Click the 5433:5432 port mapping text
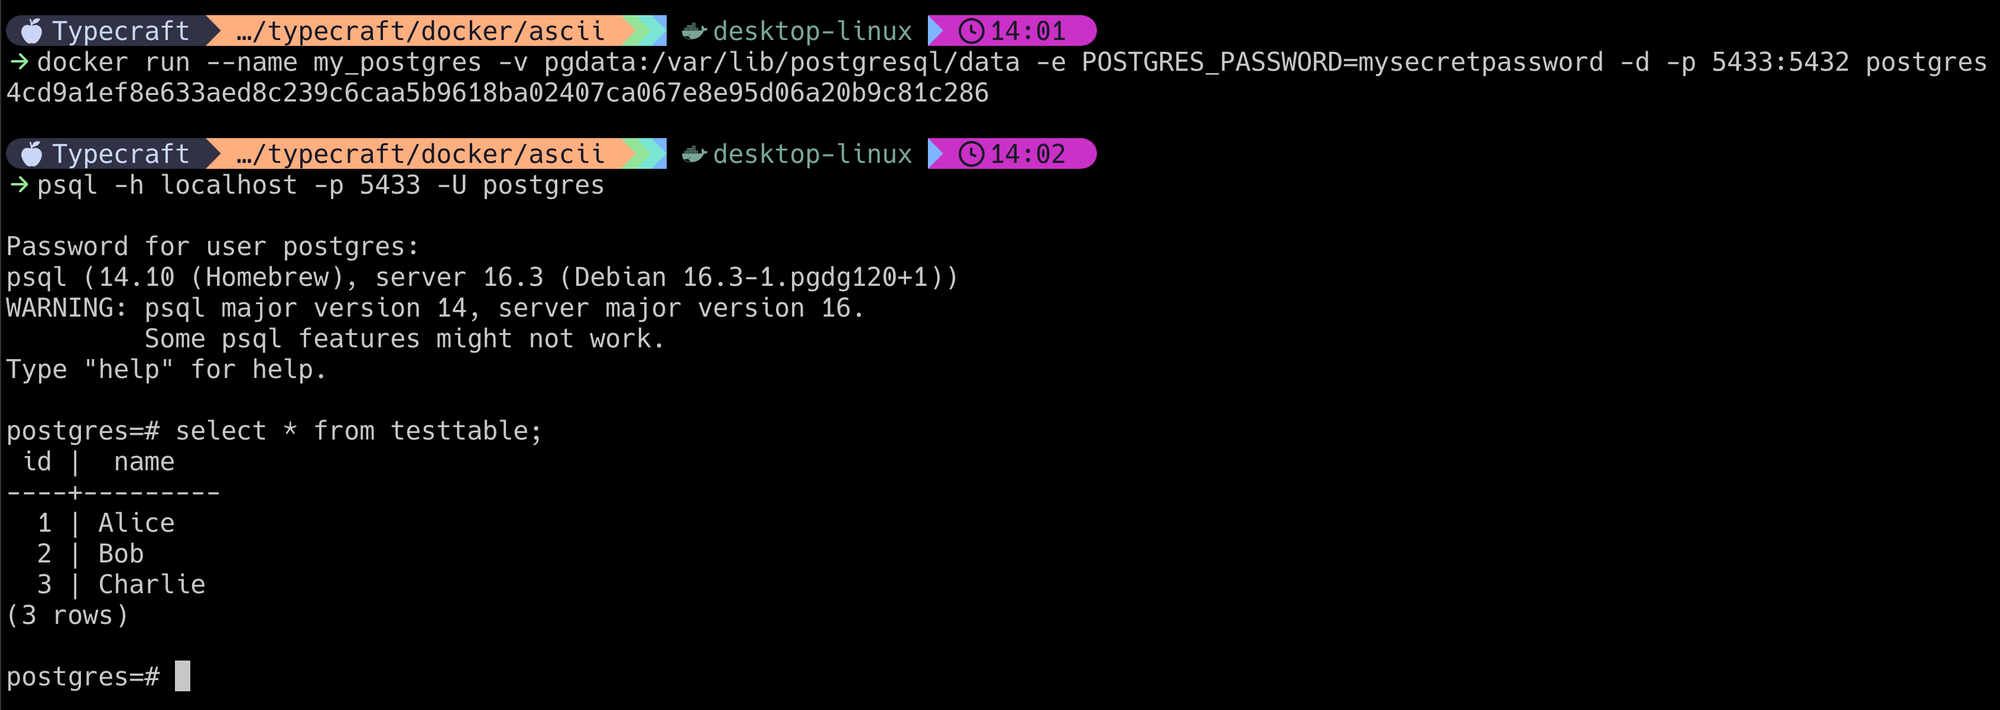Viewport: 2000px width, 710px height. [1780, 62]
